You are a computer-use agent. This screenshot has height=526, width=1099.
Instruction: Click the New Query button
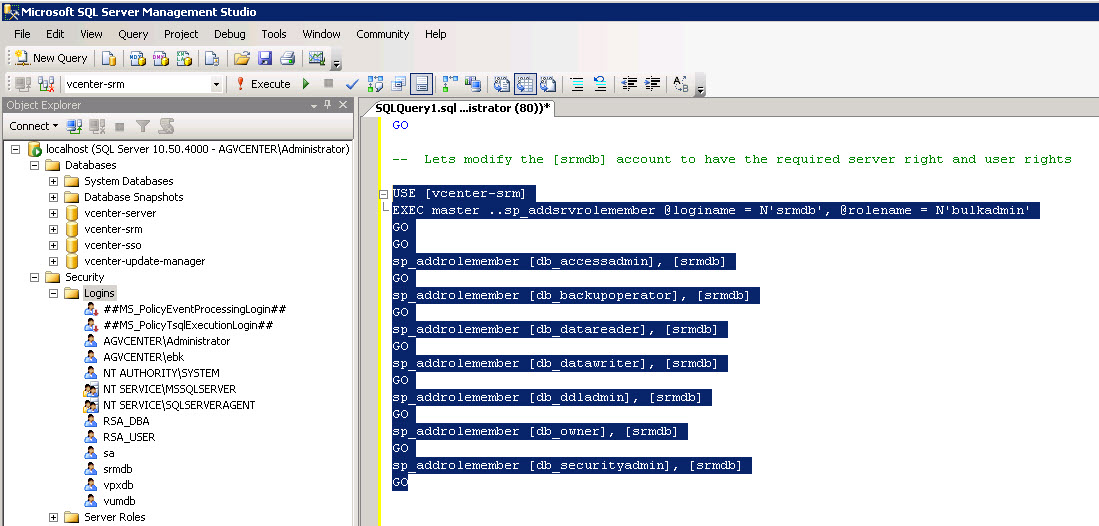(x=51, y=58)
